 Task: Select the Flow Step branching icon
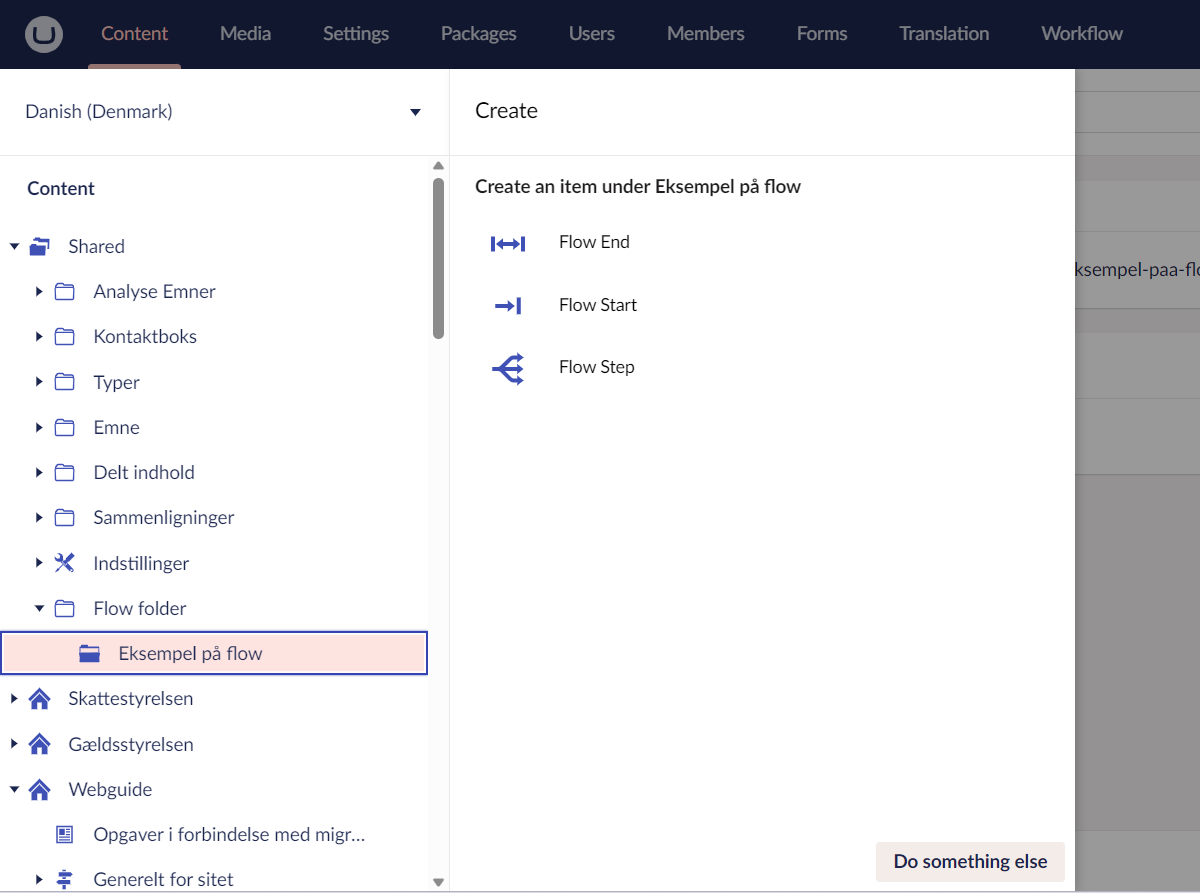(x=508, y=368)
